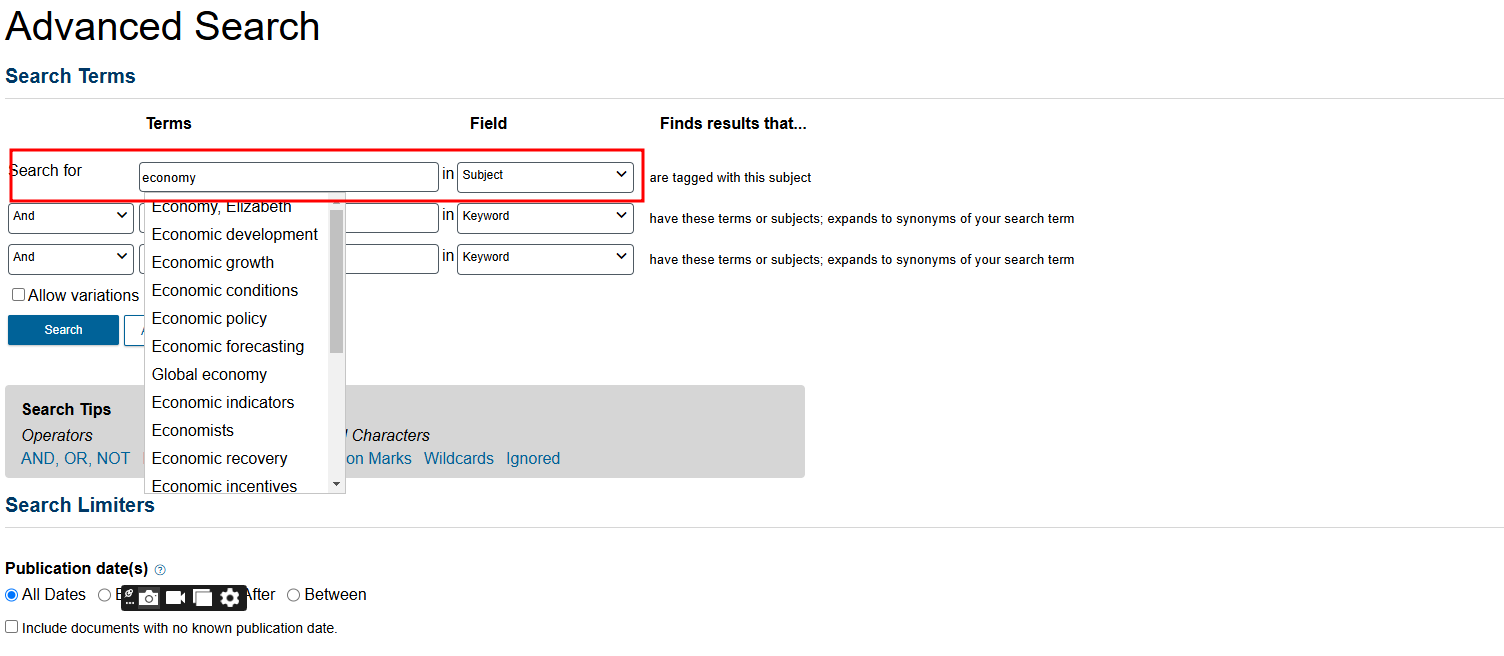Screen dimensions: 1504x656
Task: Select "Global economy" suggestion
Action: (209, 374)
